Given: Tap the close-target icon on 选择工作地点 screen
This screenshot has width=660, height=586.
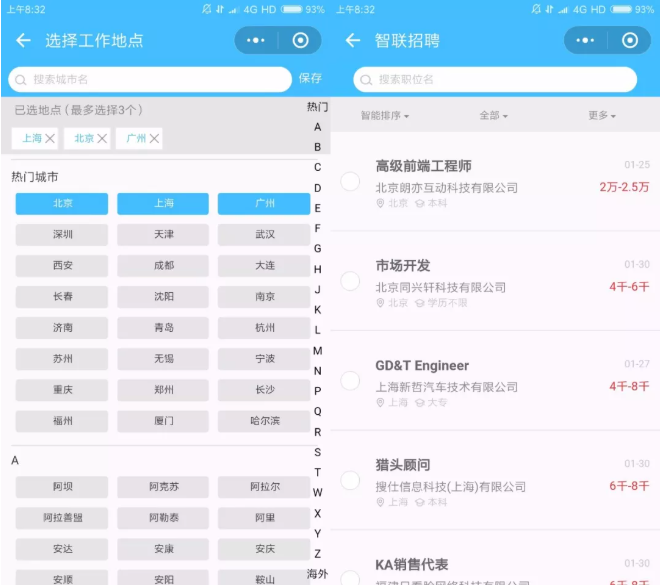Looking at the screenshot, I should point(300,40).
